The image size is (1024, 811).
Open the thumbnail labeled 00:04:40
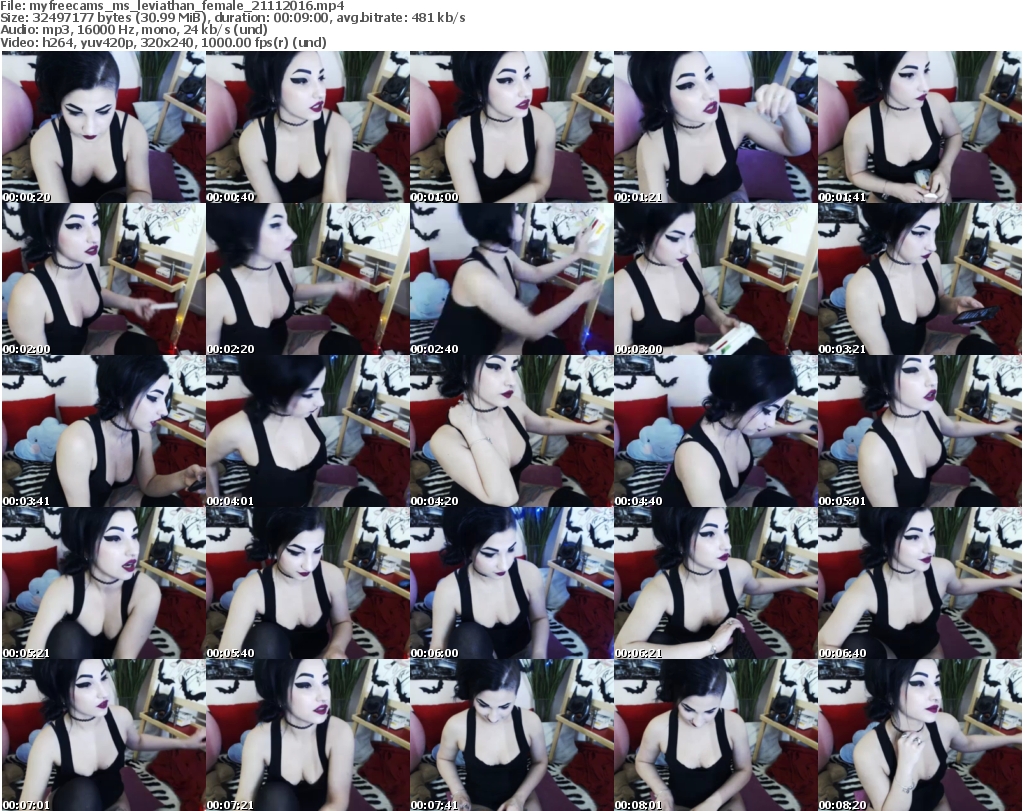click(715, 431)
